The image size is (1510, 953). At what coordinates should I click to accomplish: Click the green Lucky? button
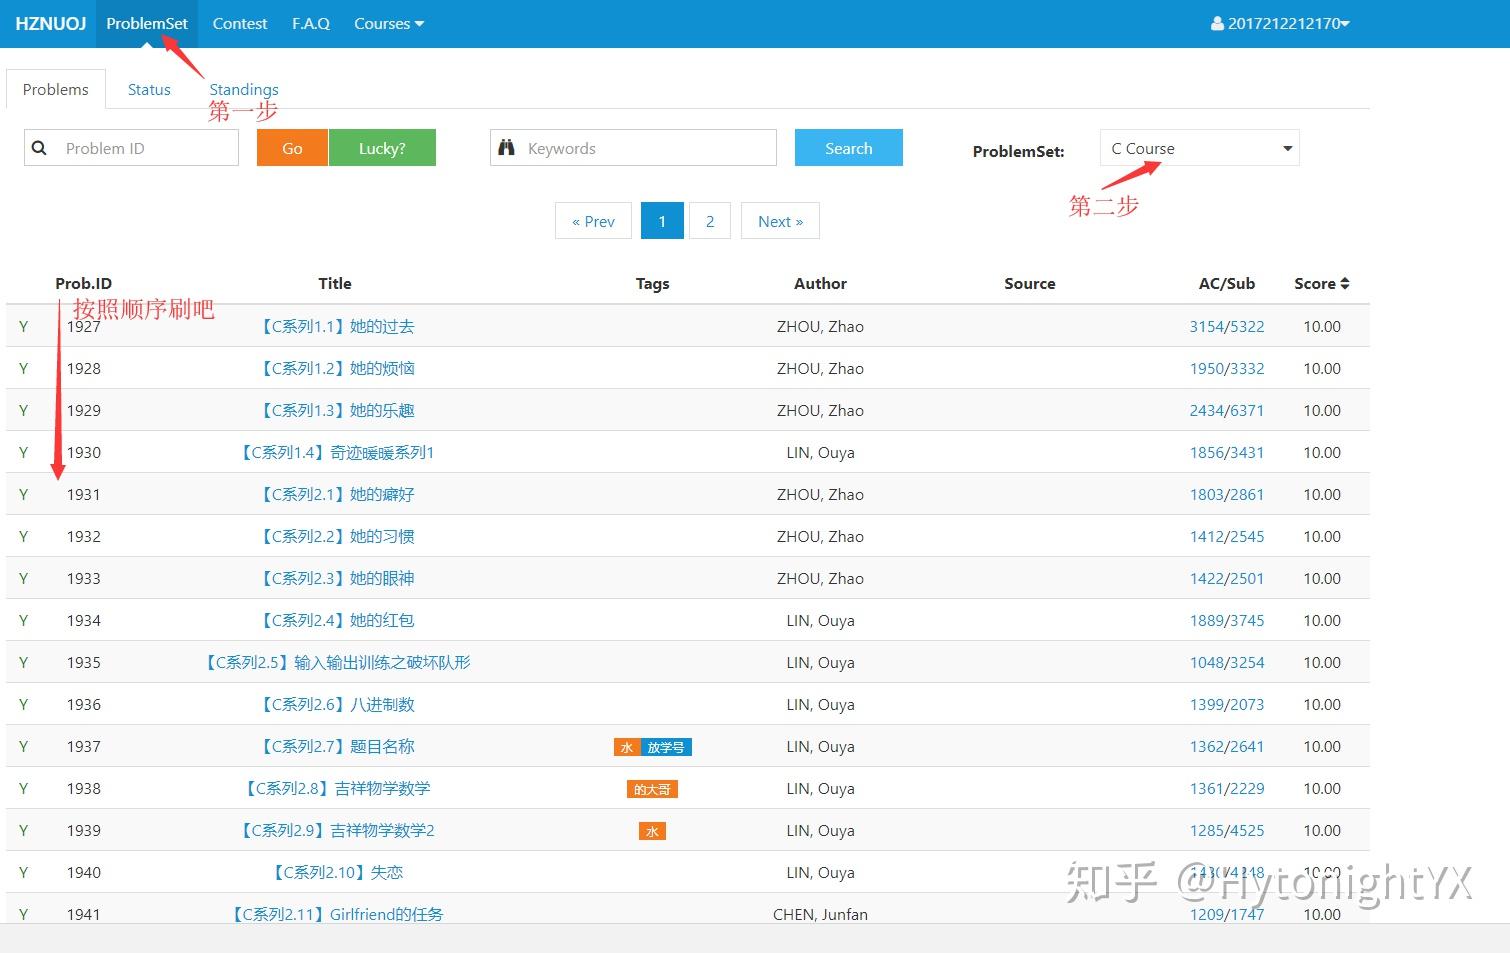pyautogui.click(x=382, y=148)
